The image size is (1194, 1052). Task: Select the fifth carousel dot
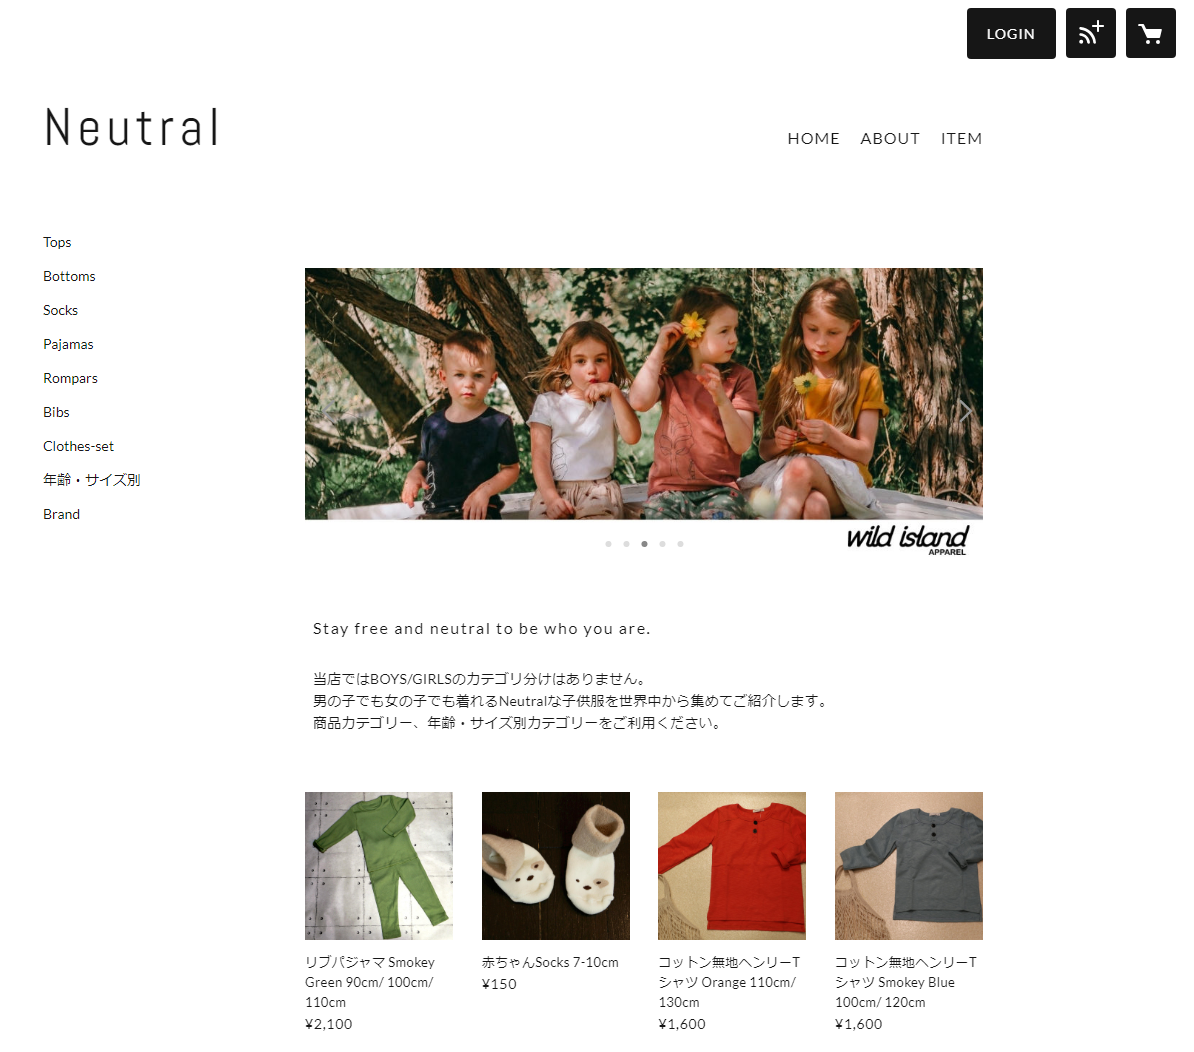point(680,544)
